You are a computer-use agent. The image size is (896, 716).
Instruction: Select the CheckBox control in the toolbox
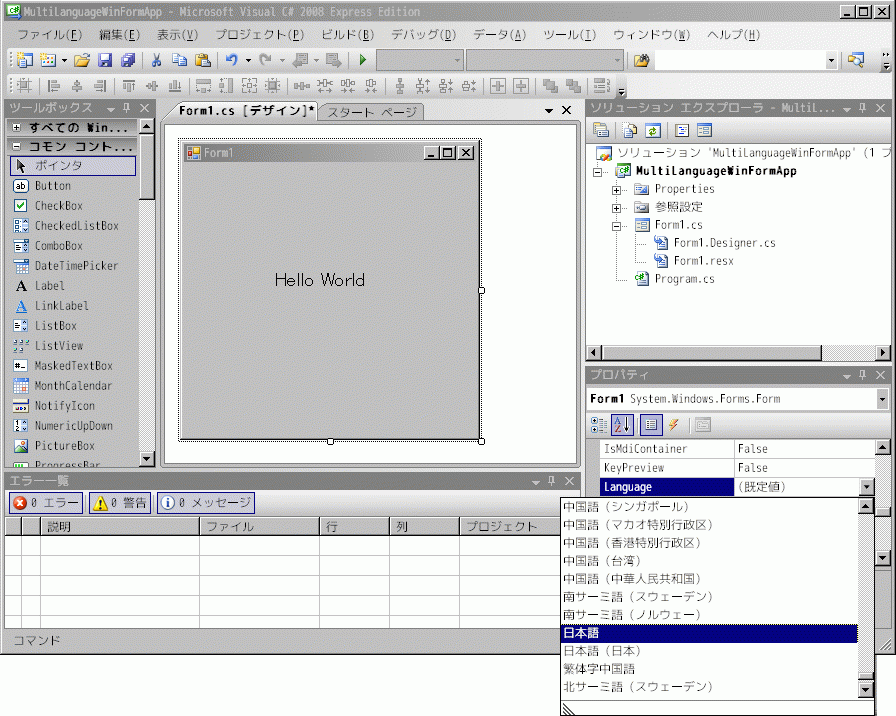coord(73,206)
